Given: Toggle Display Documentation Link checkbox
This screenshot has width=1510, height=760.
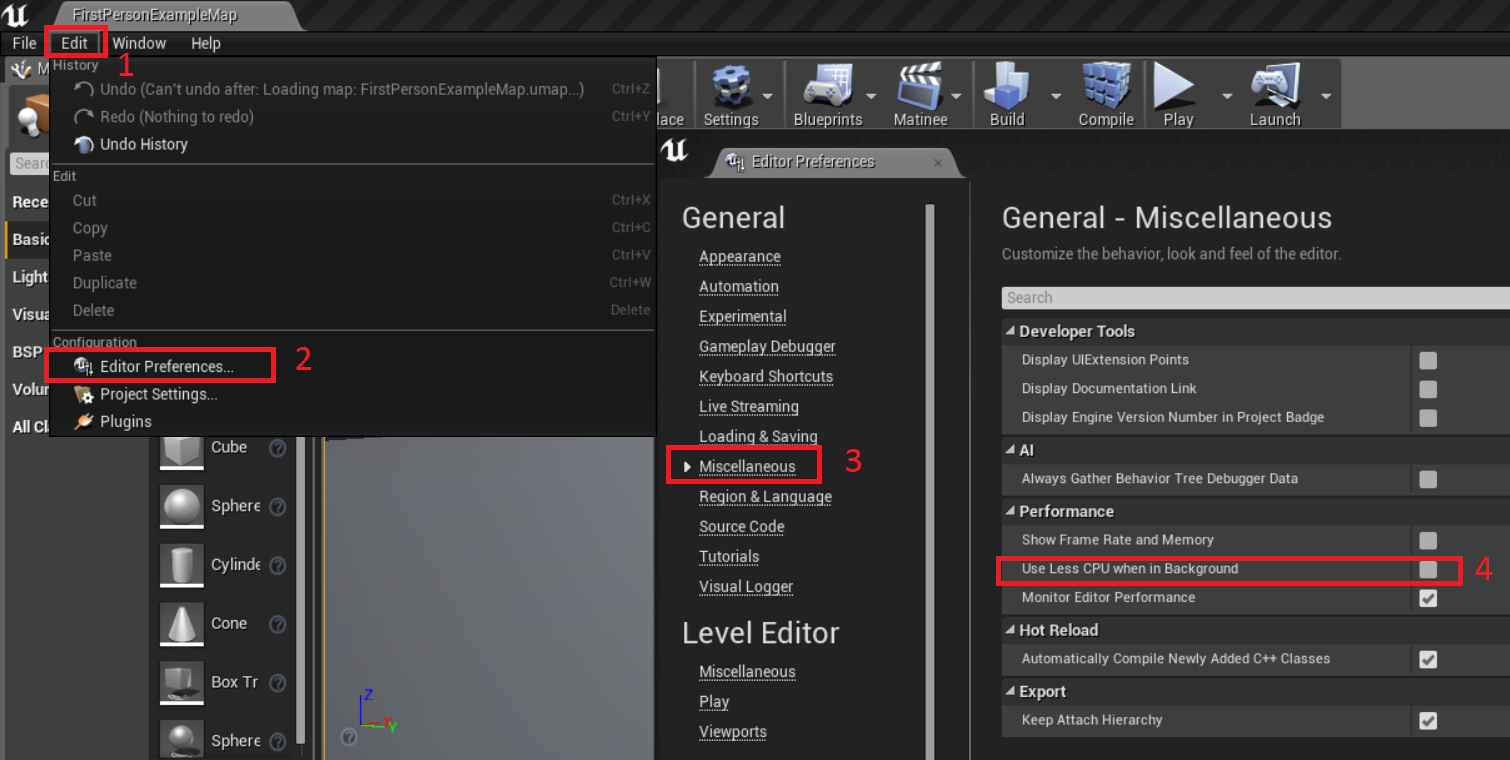Looking at the screenshot, I should (1428, 389).
